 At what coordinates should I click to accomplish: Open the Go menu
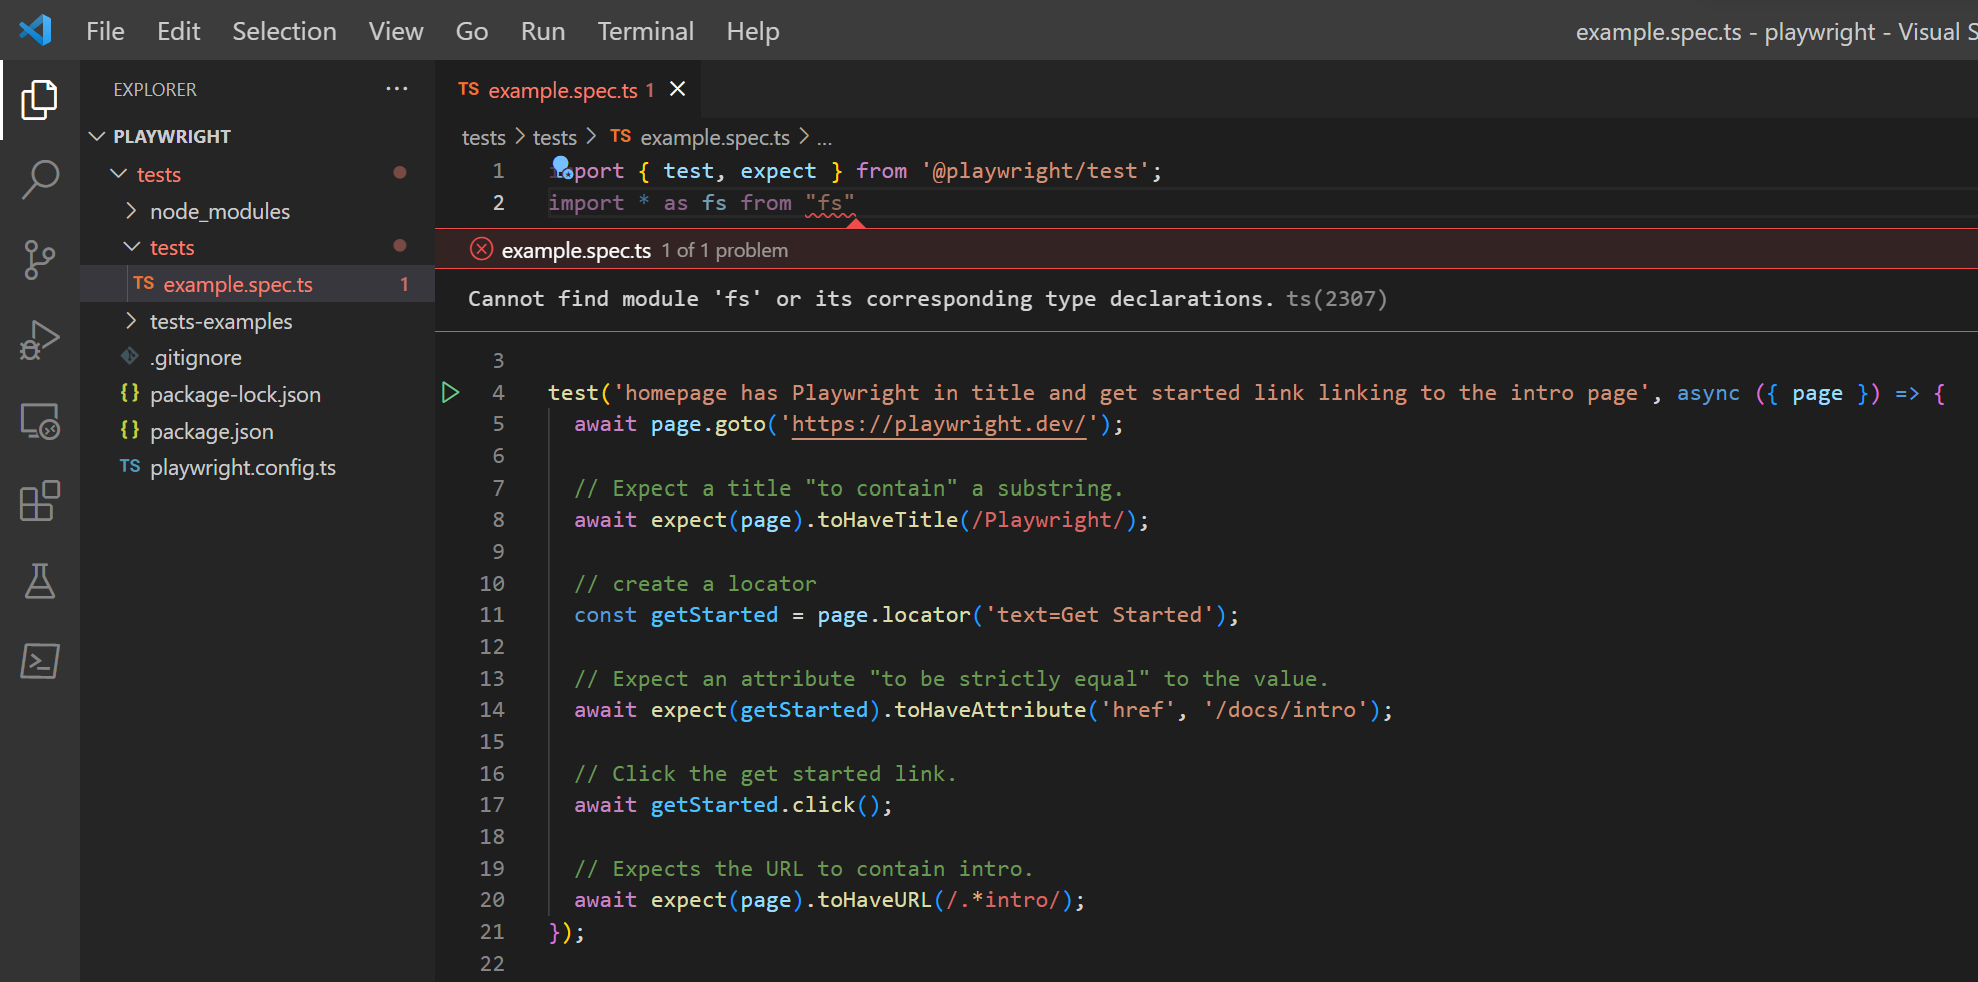point(472,31)
